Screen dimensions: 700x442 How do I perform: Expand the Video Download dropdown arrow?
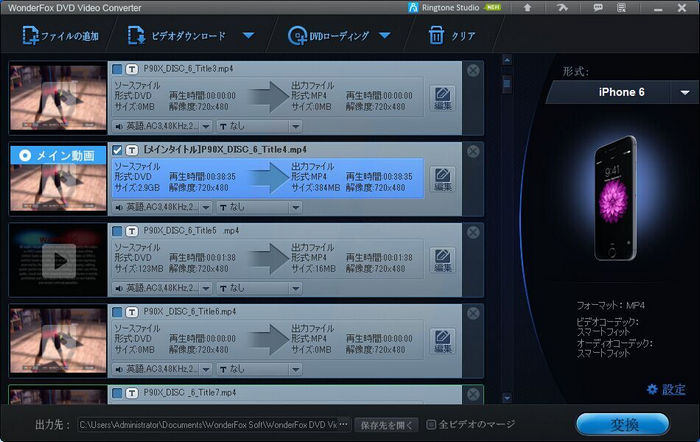click(x=249, y=35)
